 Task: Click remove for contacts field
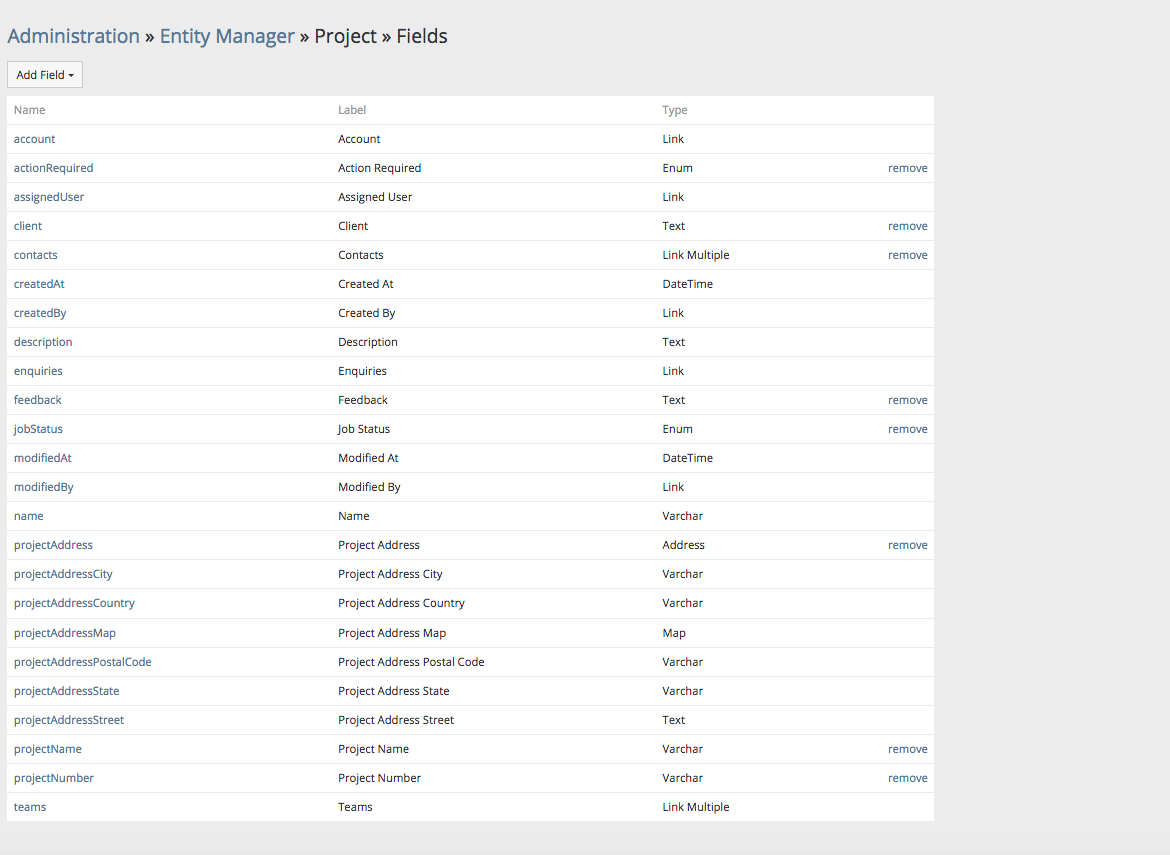907,255
